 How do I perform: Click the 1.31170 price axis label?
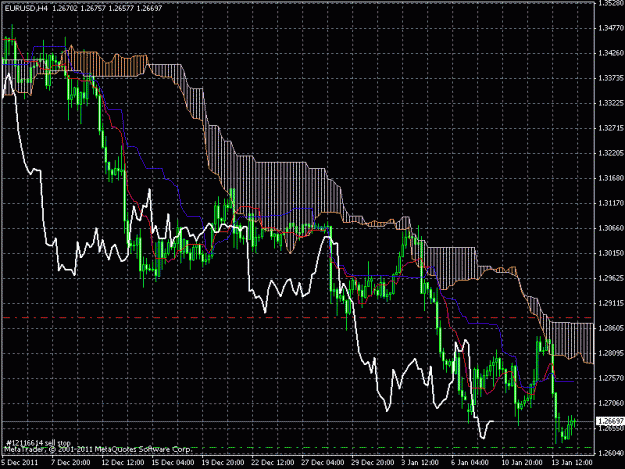611,203
